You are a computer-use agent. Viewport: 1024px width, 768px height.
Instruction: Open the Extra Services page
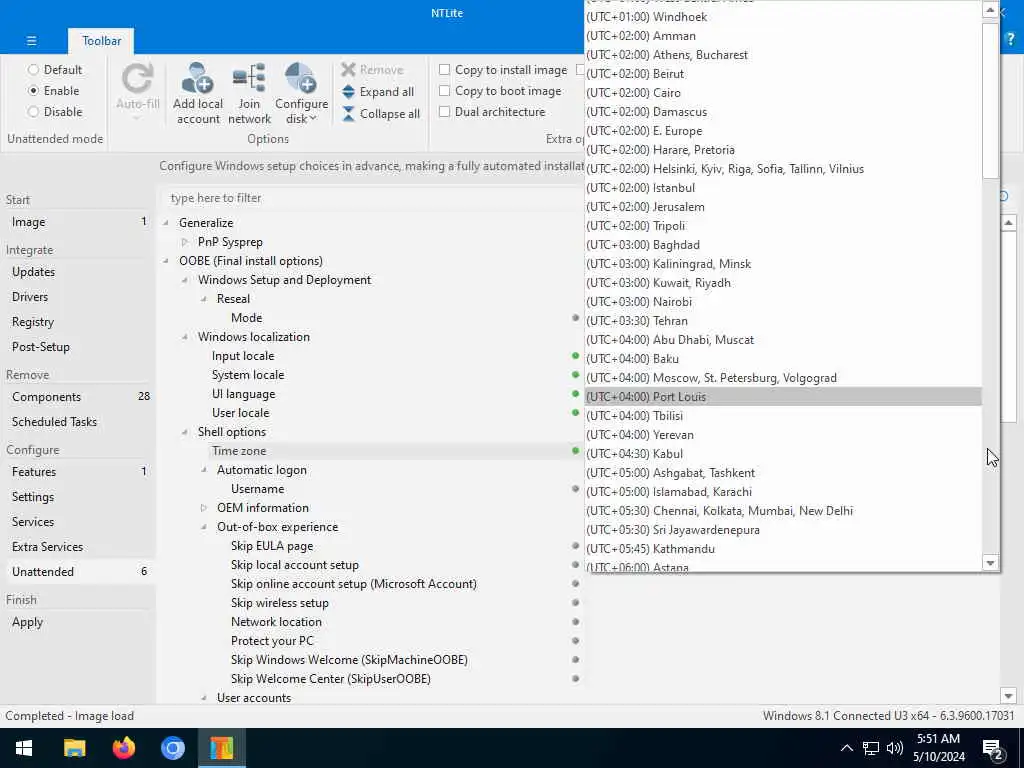(78, 547)
